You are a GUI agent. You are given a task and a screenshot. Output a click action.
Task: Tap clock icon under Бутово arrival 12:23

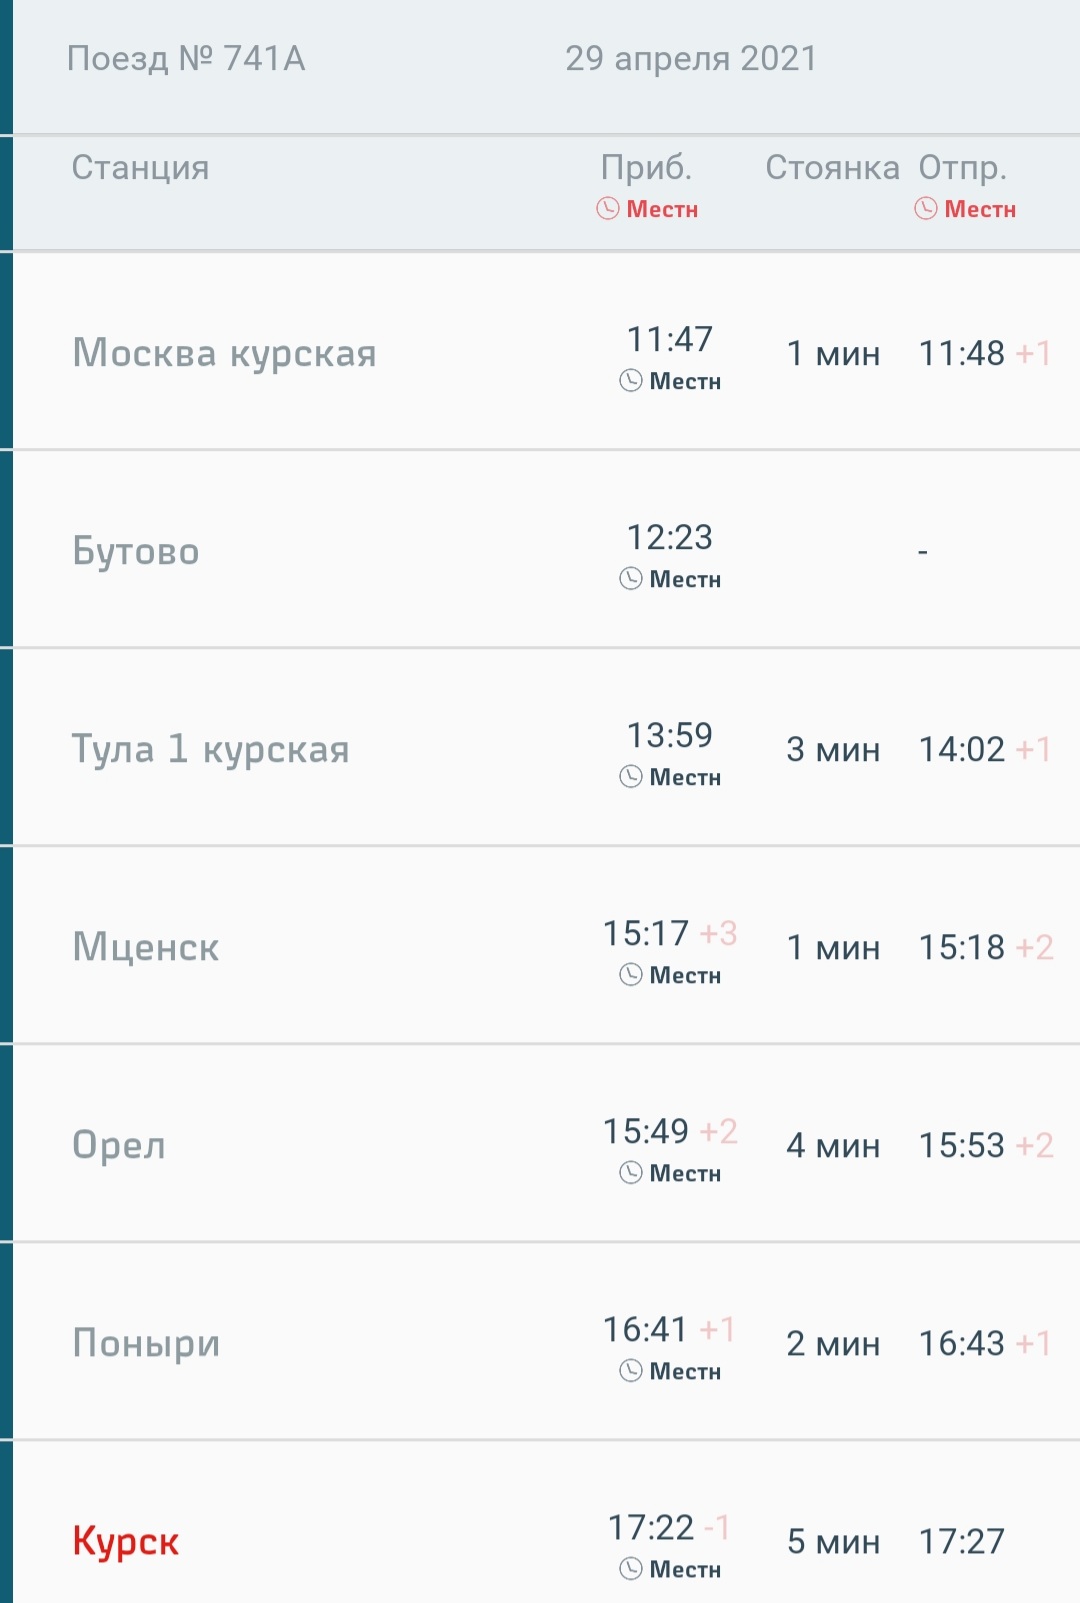(631, 578)
